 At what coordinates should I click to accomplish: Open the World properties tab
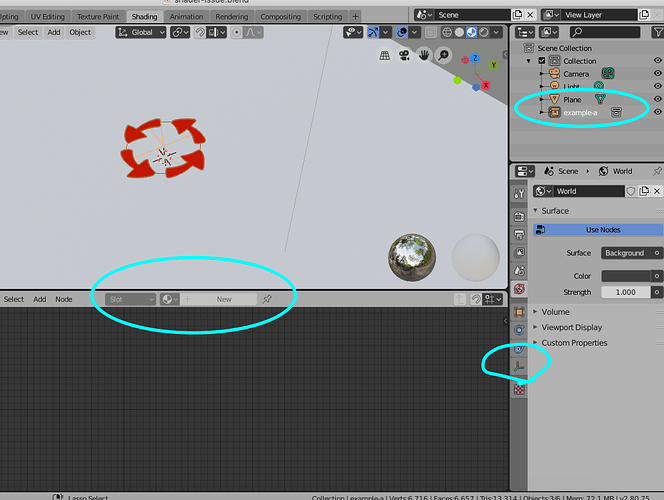click(x=519, y=289)
